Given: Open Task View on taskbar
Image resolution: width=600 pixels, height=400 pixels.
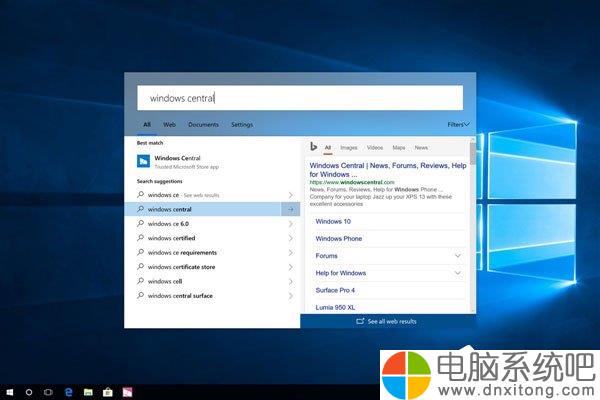Looking at the screenshot, I should click(48, 392).
